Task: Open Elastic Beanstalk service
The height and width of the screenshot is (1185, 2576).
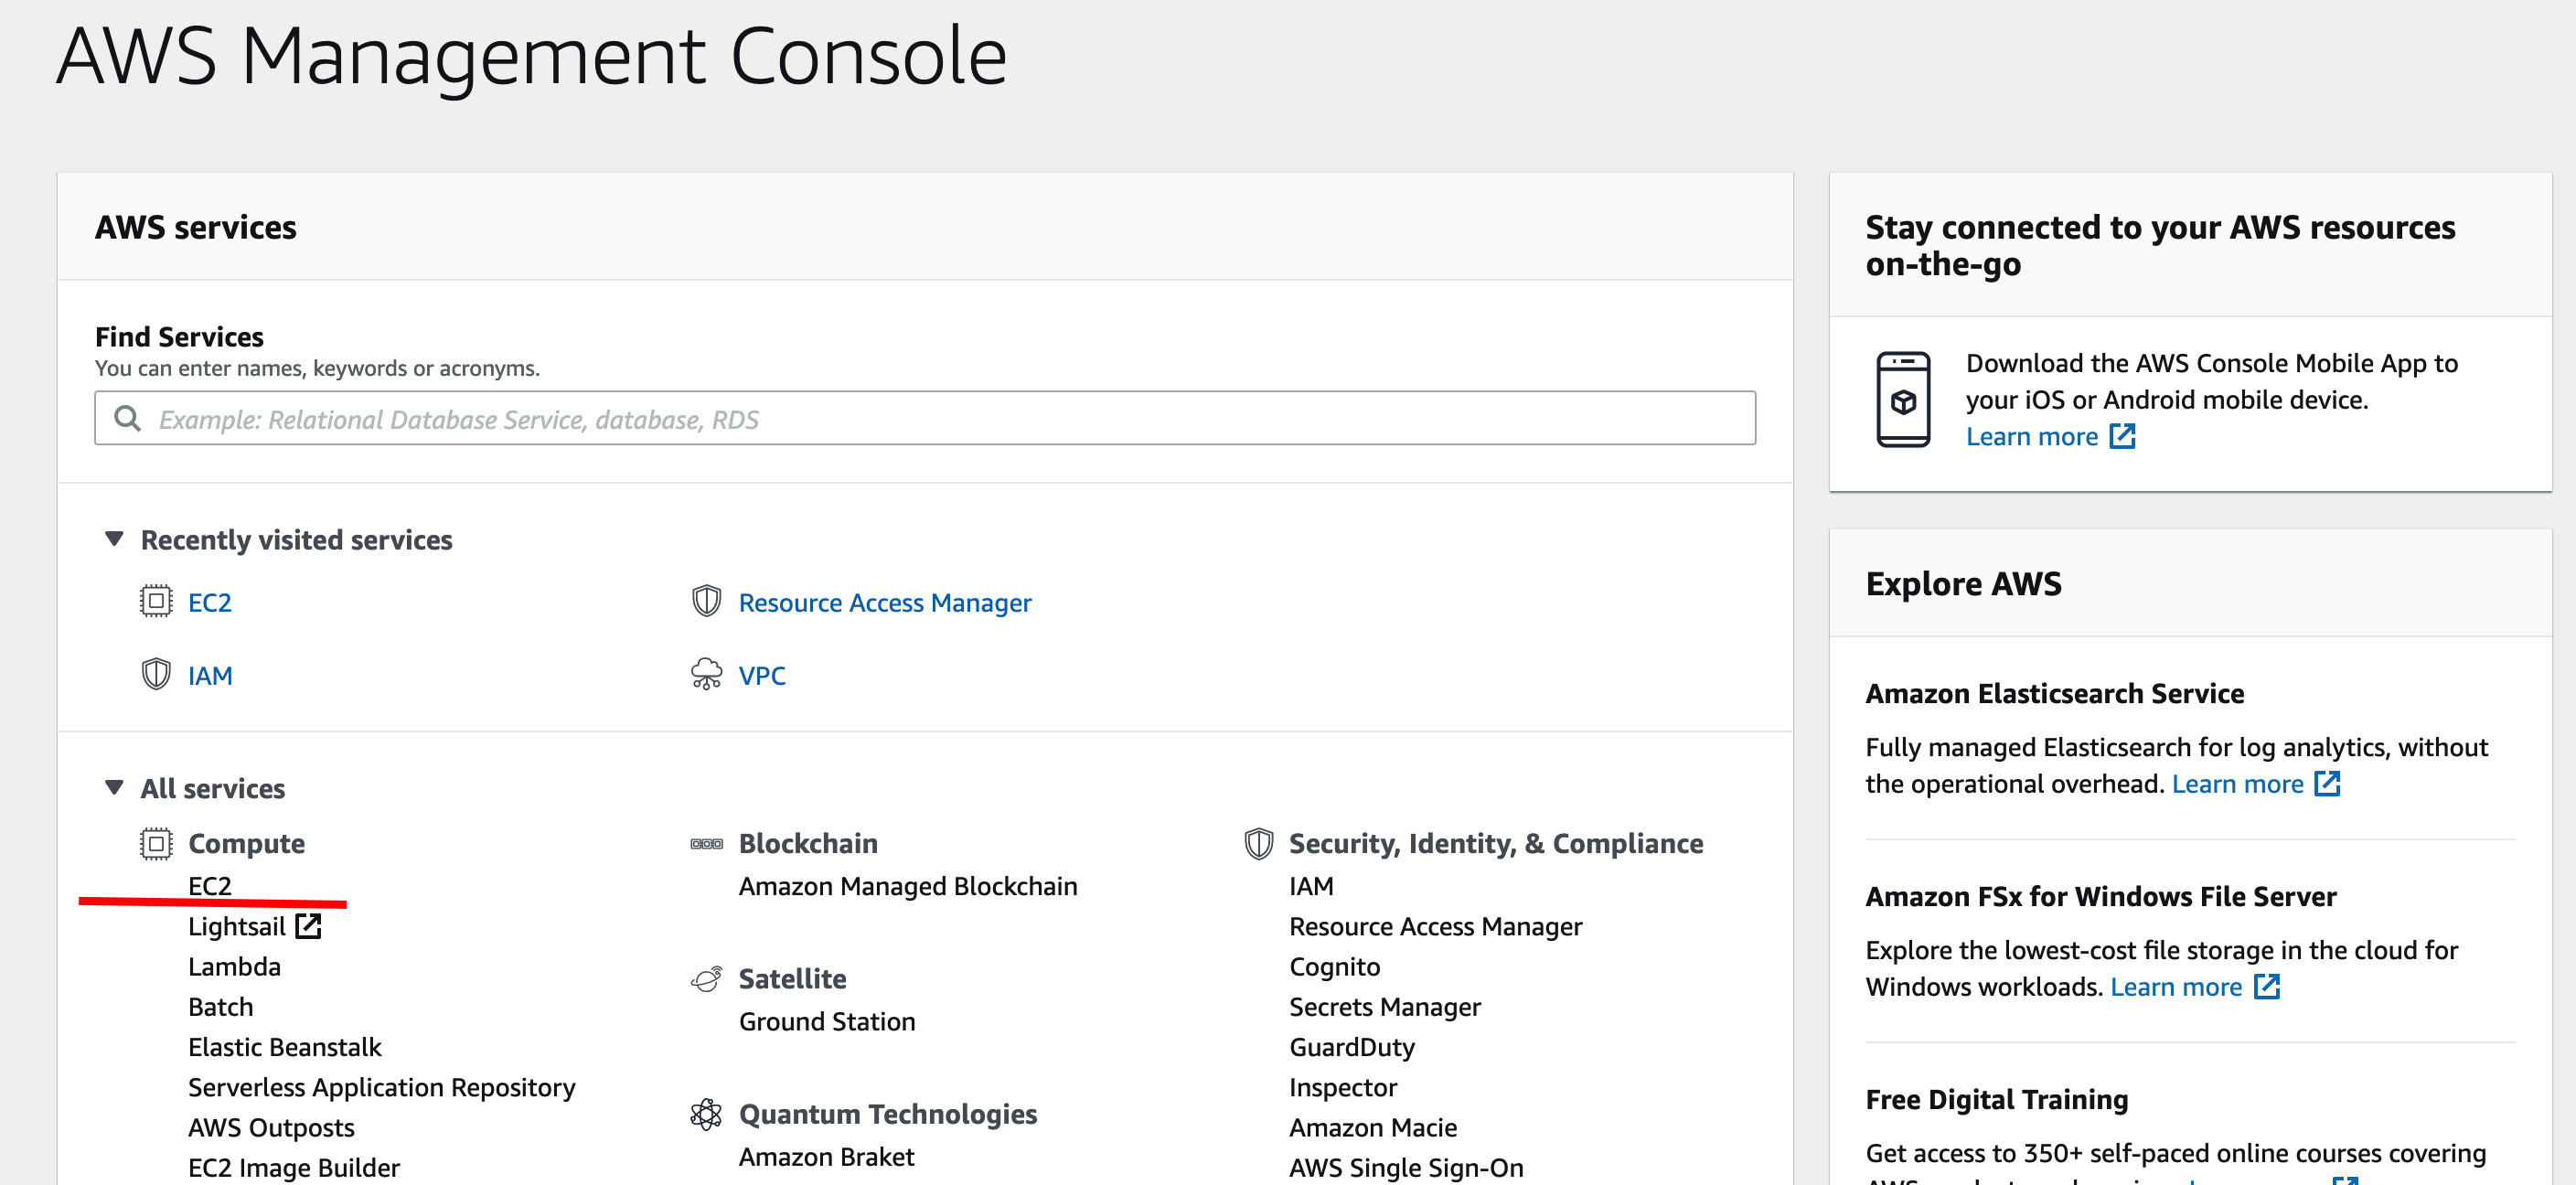Action: [285, 1046]
